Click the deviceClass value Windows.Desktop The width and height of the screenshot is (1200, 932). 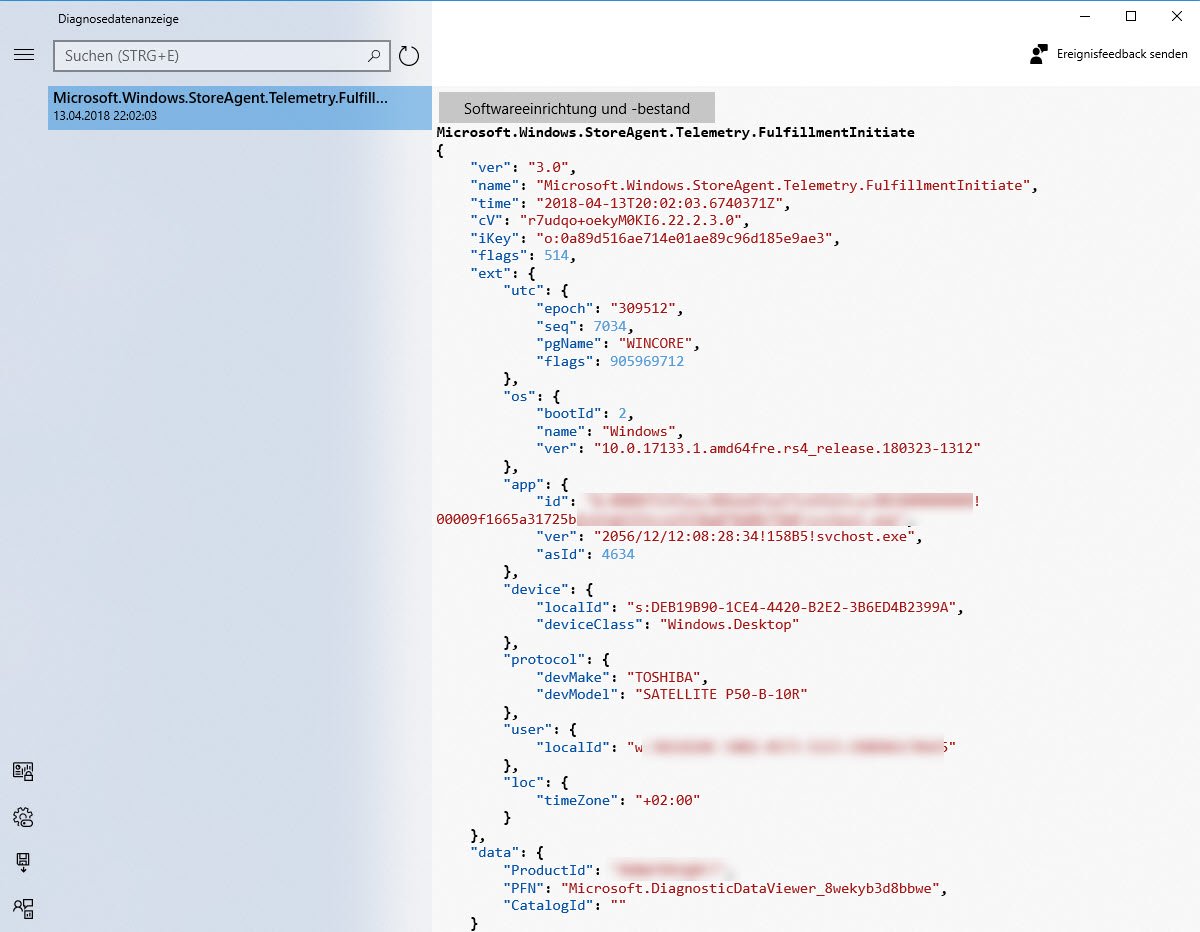[x=729, y=624]
